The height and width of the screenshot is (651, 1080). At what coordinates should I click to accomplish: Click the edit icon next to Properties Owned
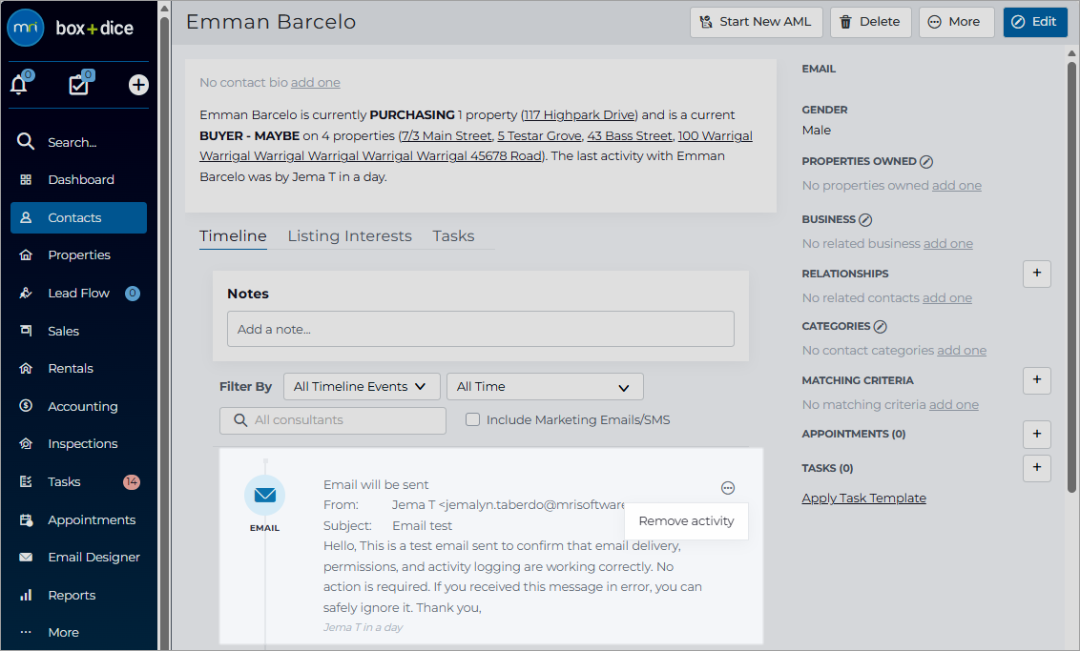(x=926, y=162)
